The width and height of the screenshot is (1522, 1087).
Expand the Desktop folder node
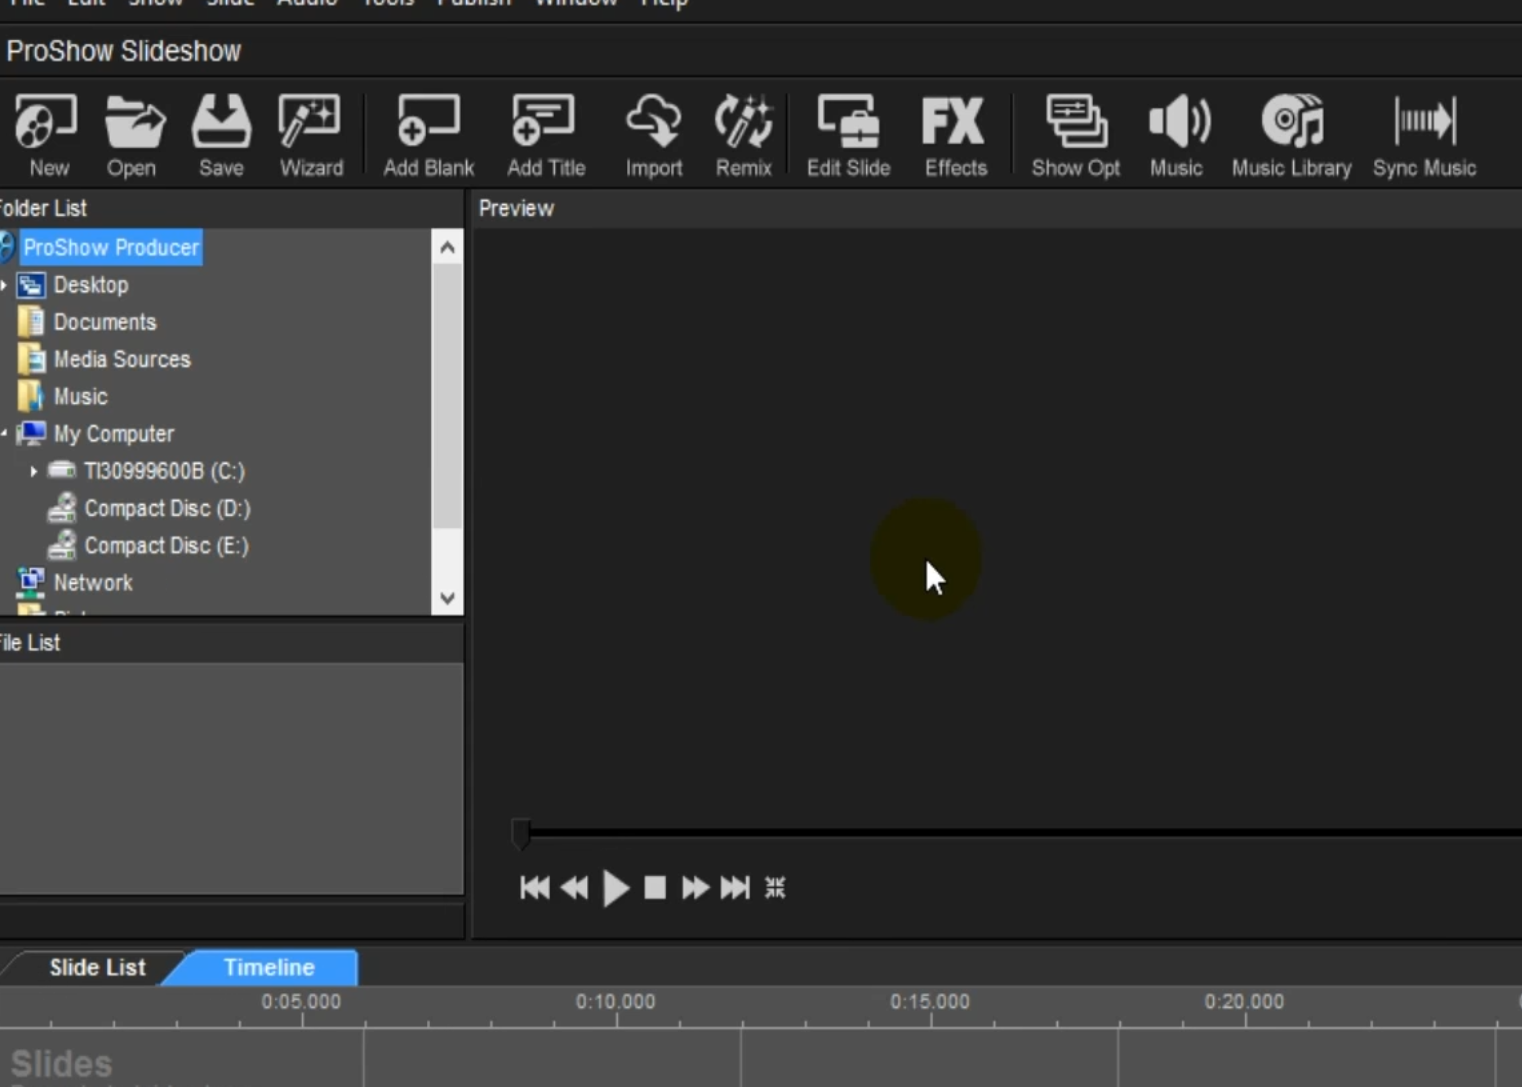5,286
